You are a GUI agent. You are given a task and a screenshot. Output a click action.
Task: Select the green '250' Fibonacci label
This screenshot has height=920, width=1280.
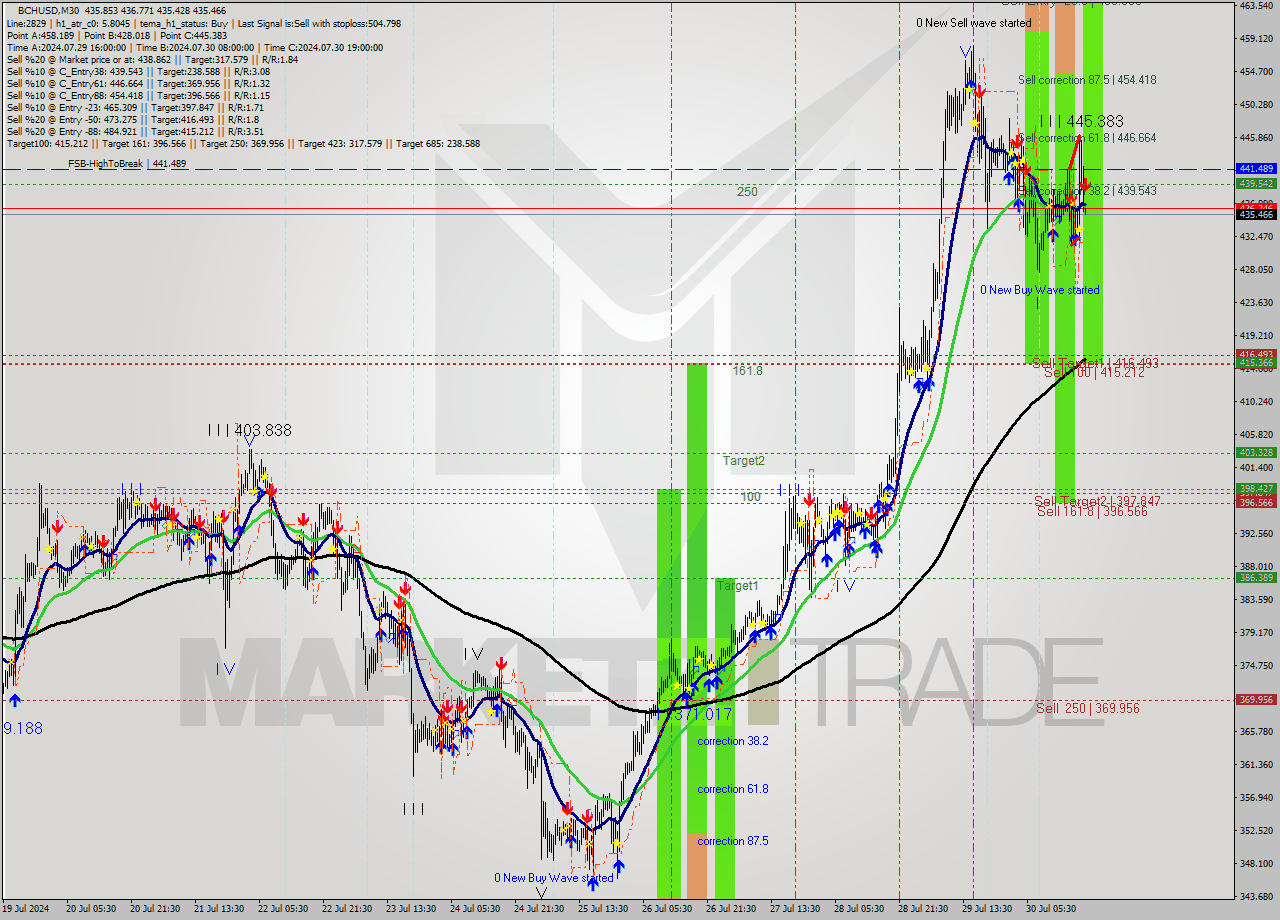[747, 191]
